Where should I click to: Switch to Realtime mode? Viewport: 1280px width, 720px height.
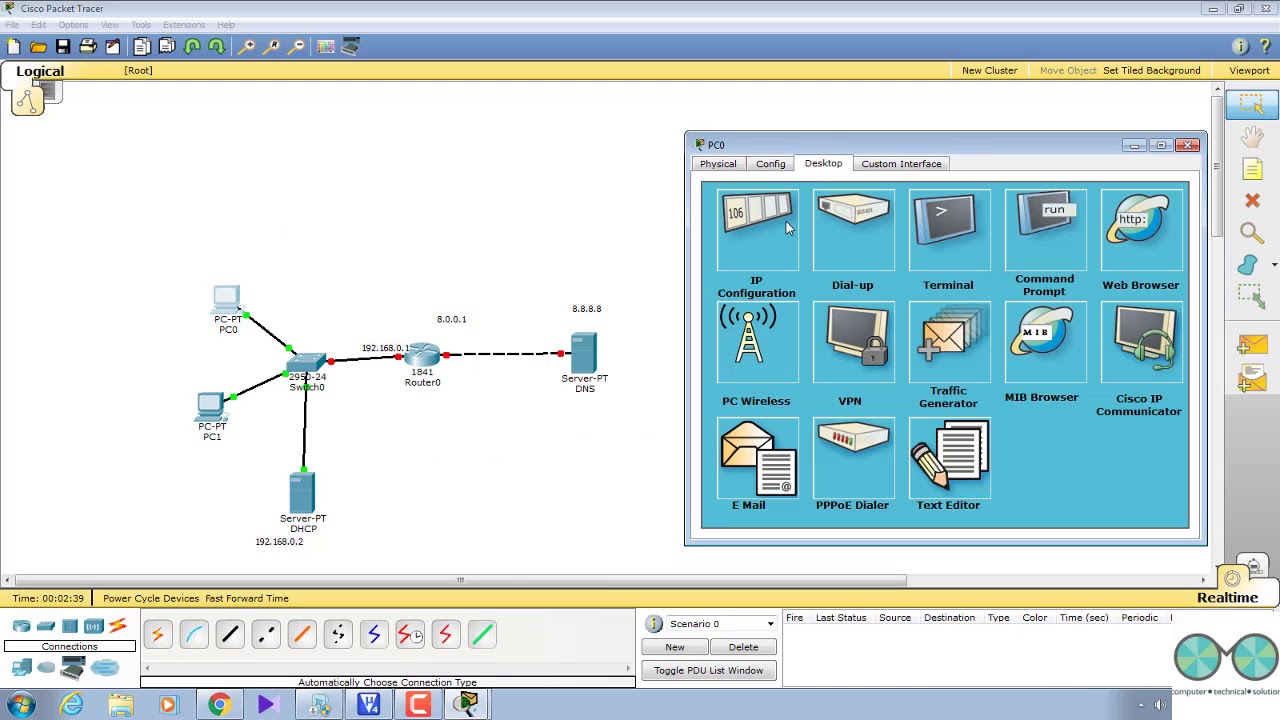point(1227,598)
